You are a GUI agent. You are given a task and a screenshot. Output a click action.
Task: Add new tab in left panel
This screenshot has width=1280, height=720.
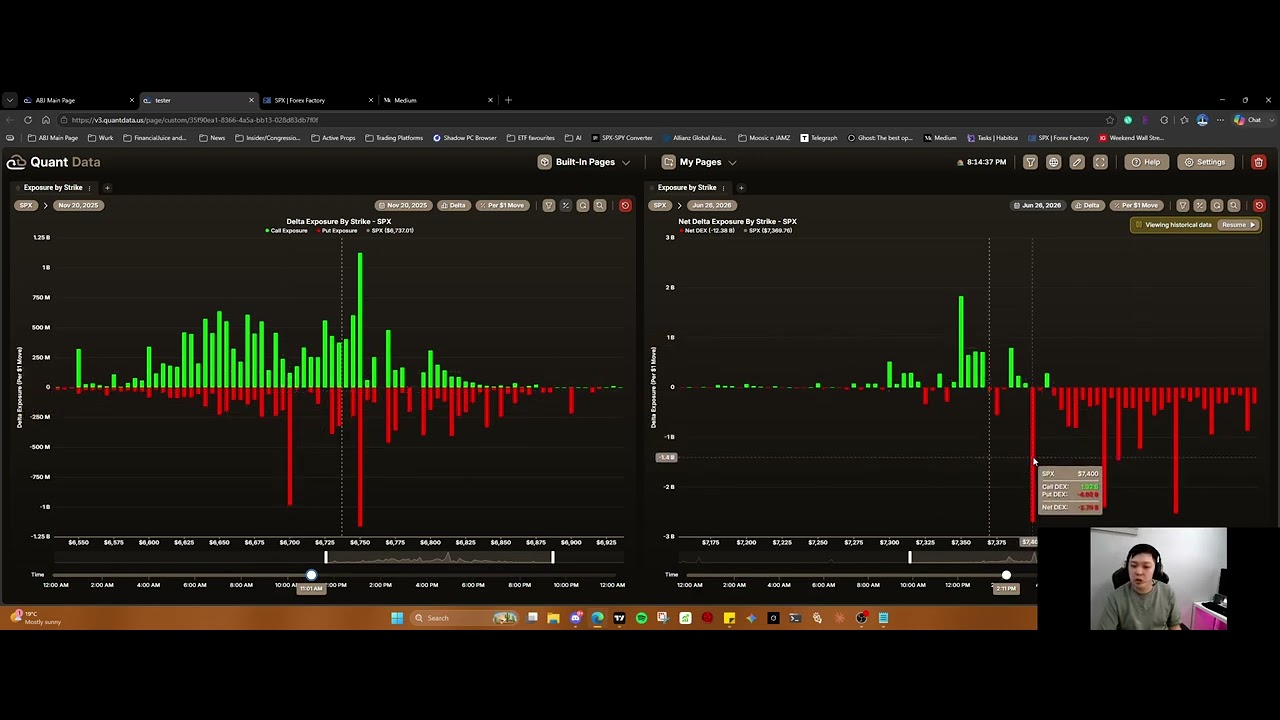107,187
